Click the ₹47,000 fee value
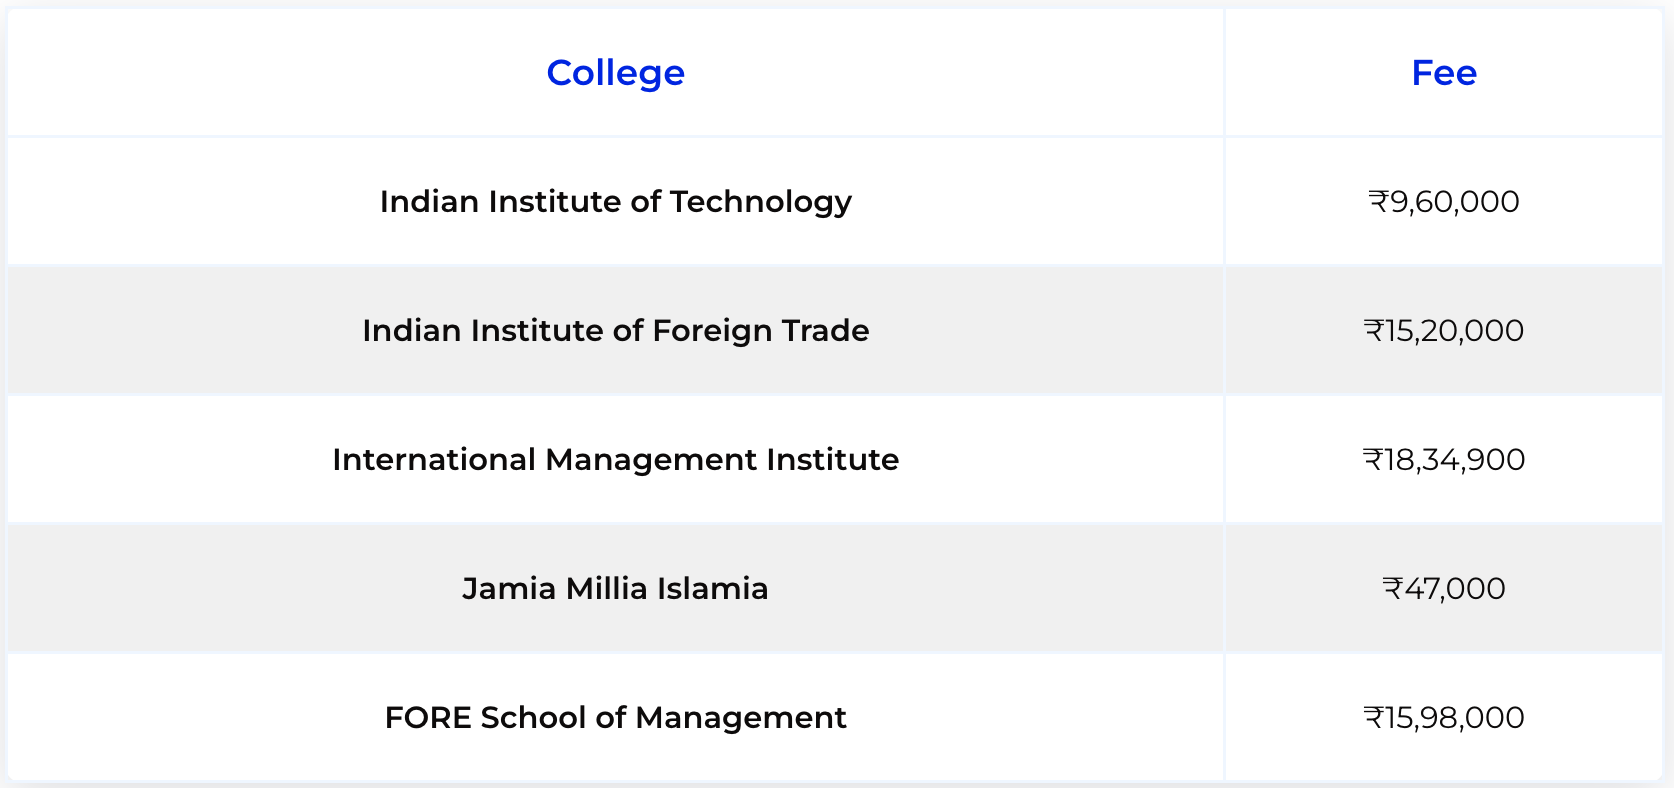 click(x=1444, y=589)
